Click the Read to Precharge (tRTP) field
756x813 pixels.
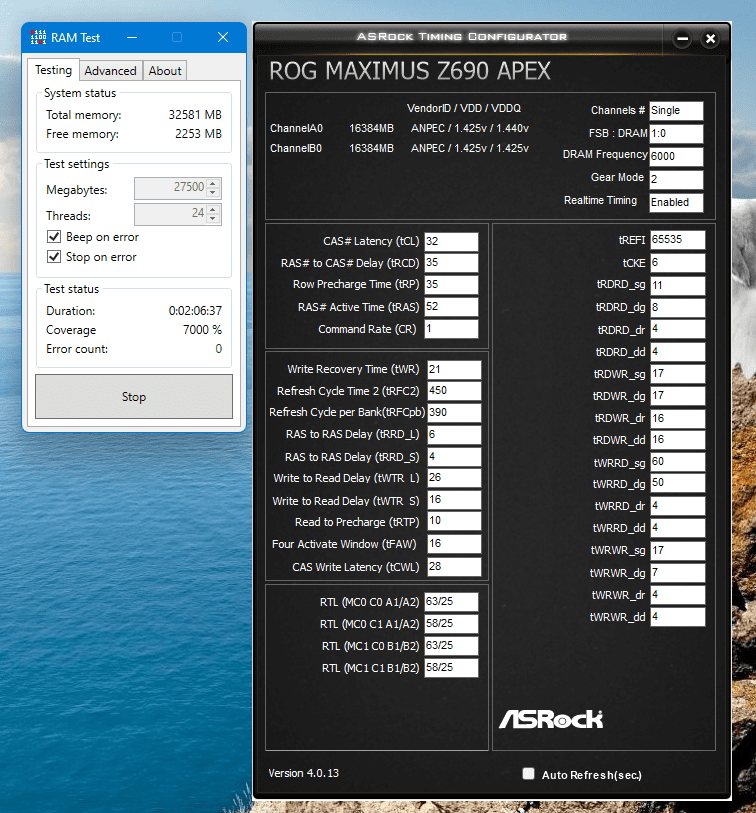pyautogui.click(x=454, y=521)
